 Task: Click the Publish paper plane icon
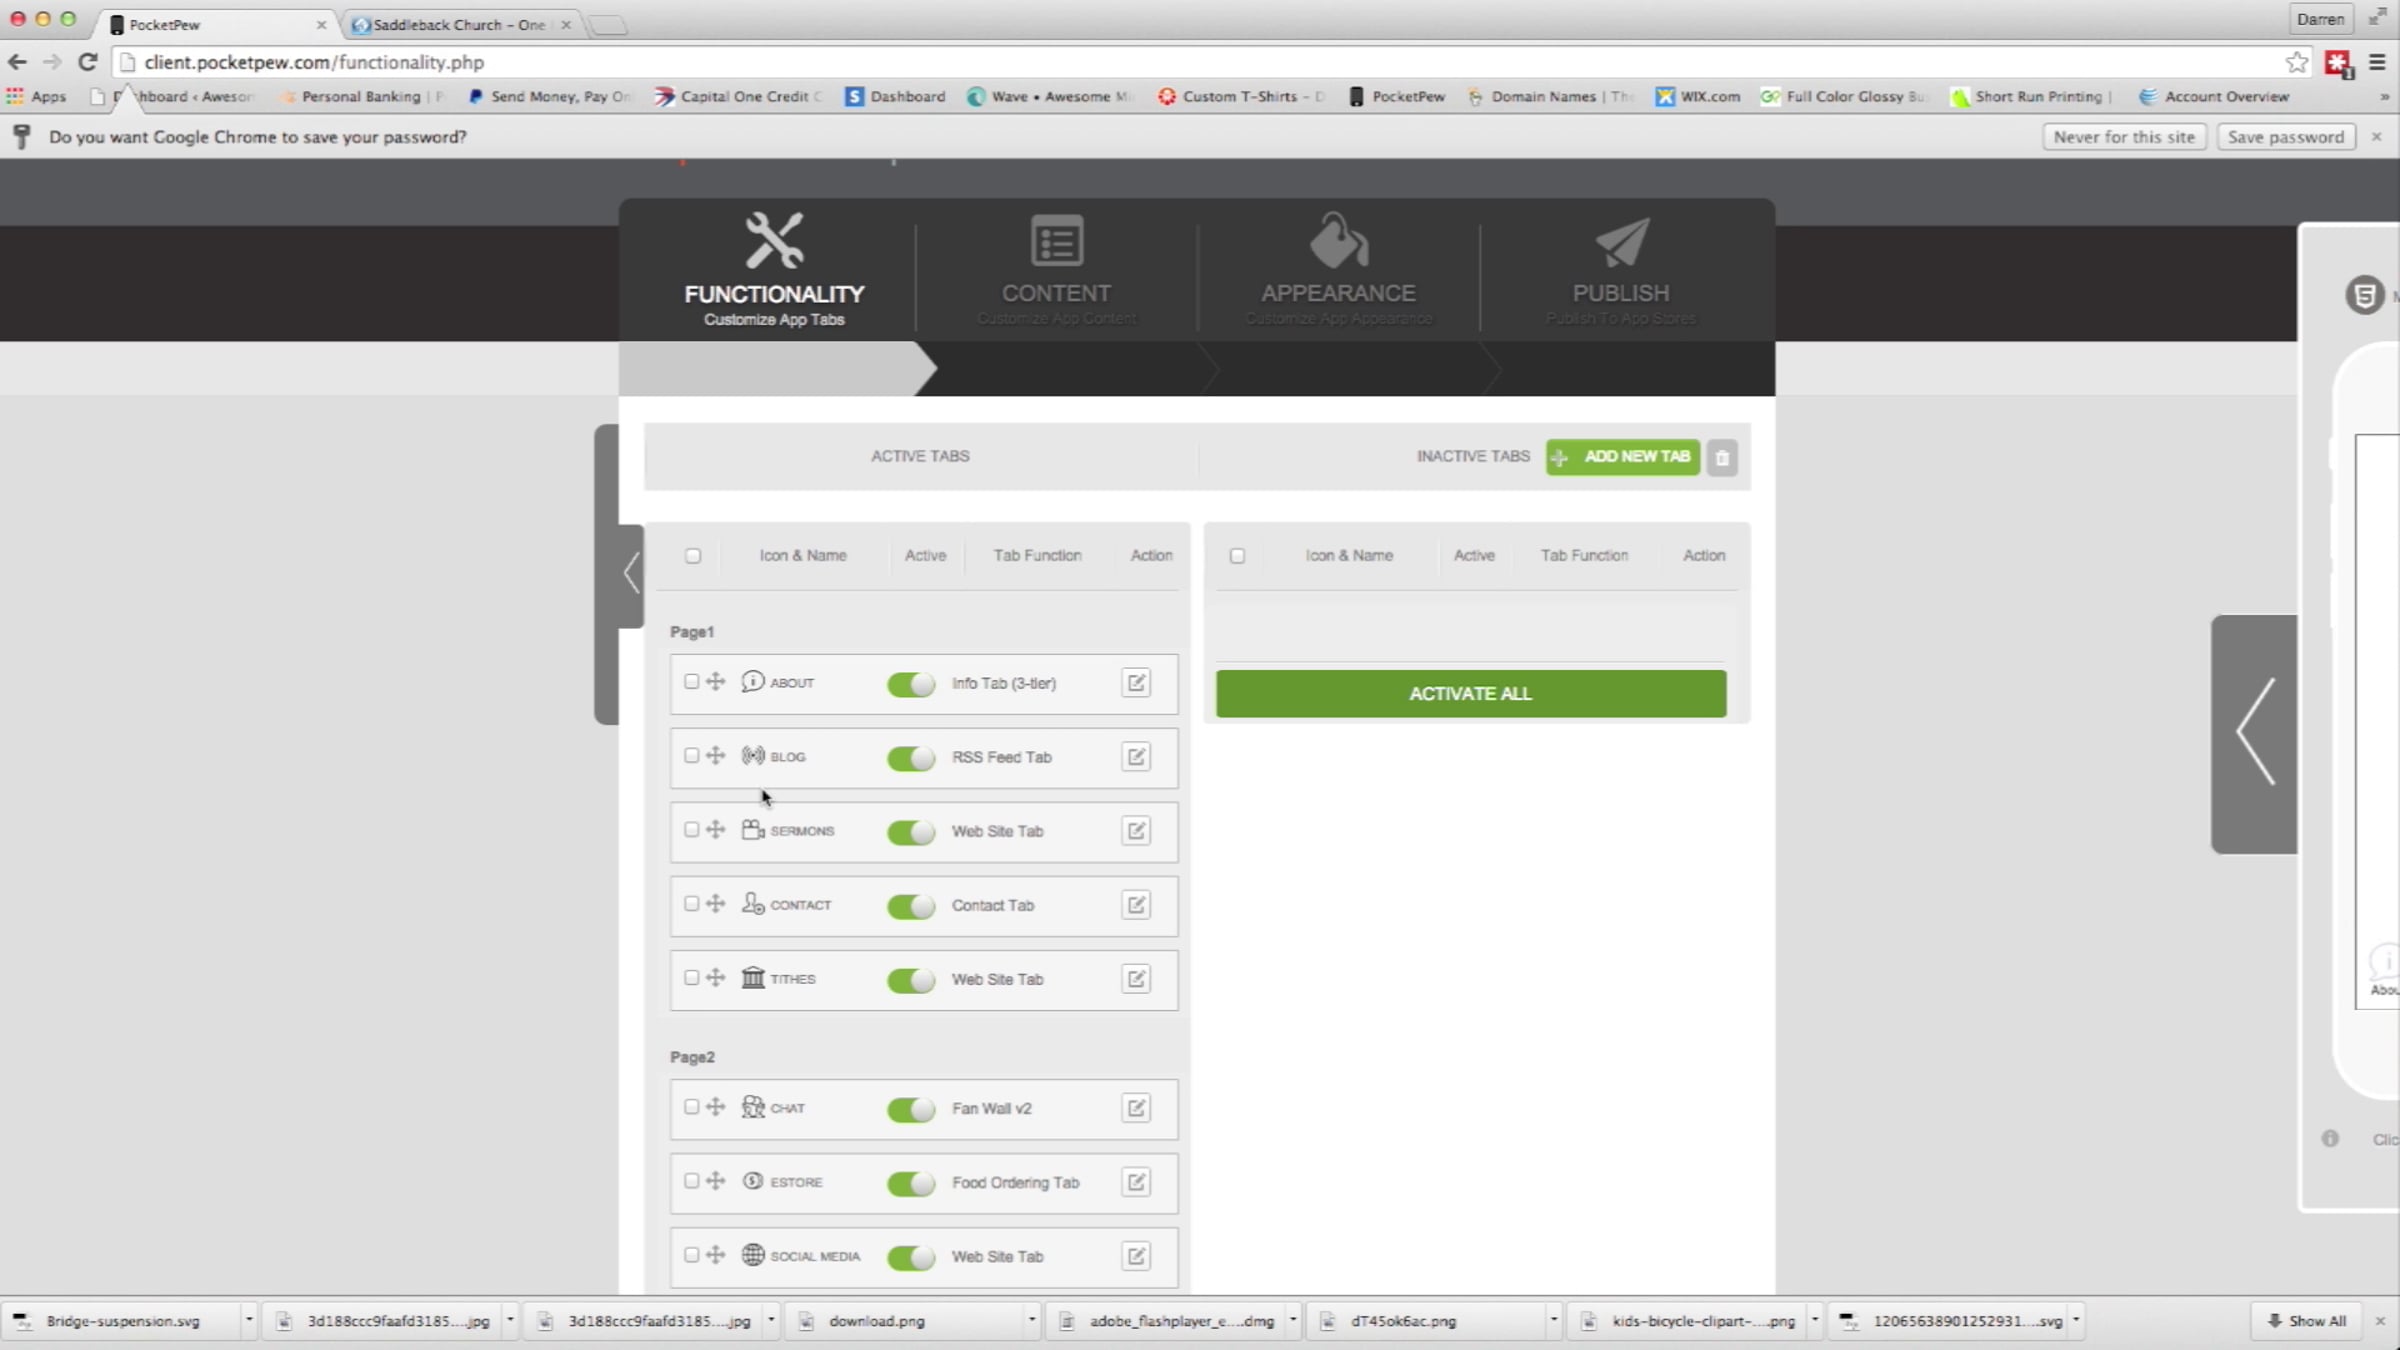click(1621, 242)
